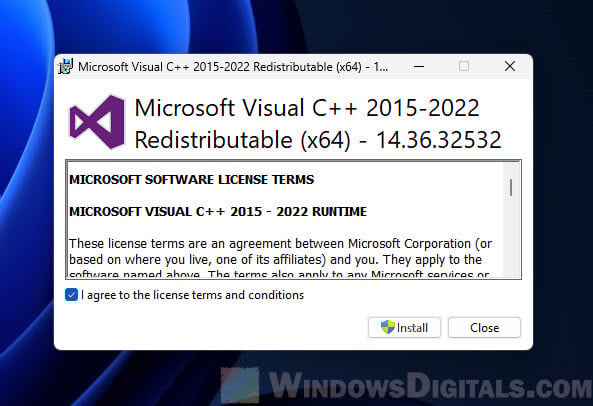This screenshot has height=406, width=593.
Task: Click the Install button with shield icon
Action: point(404,327)
